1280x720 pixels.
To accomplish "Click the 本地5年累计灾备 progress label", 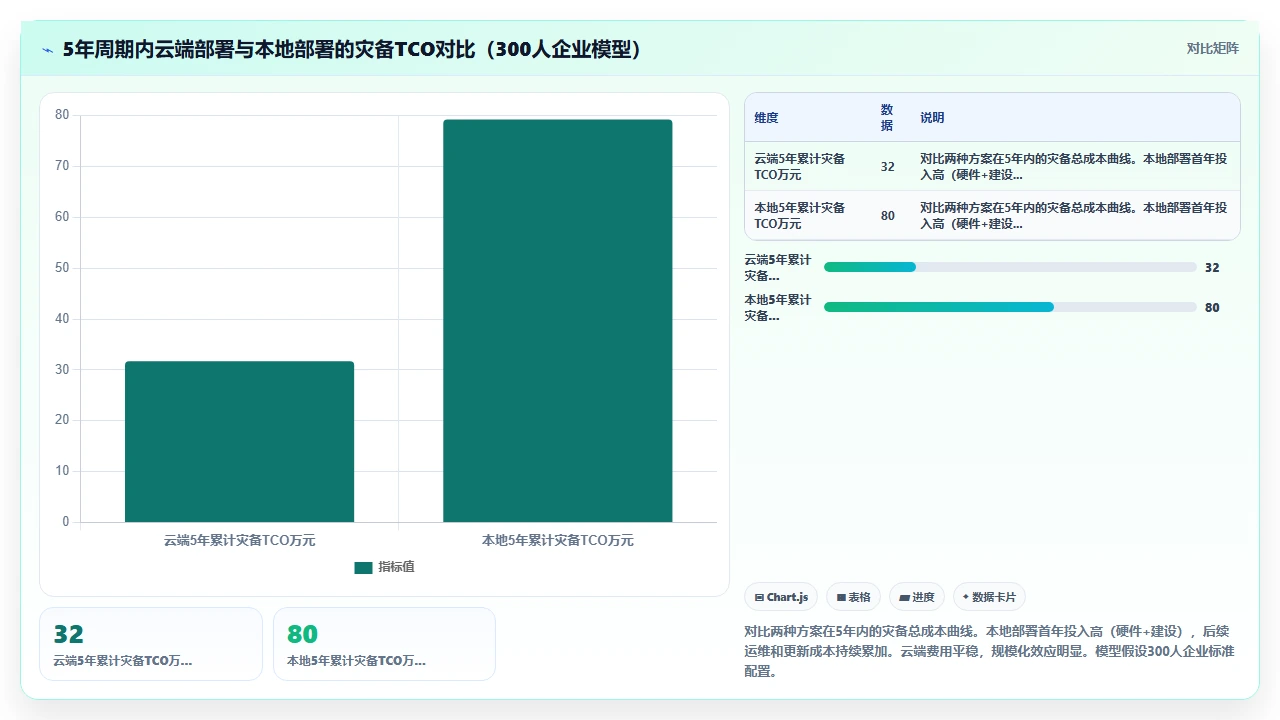I will coord(779,307).
